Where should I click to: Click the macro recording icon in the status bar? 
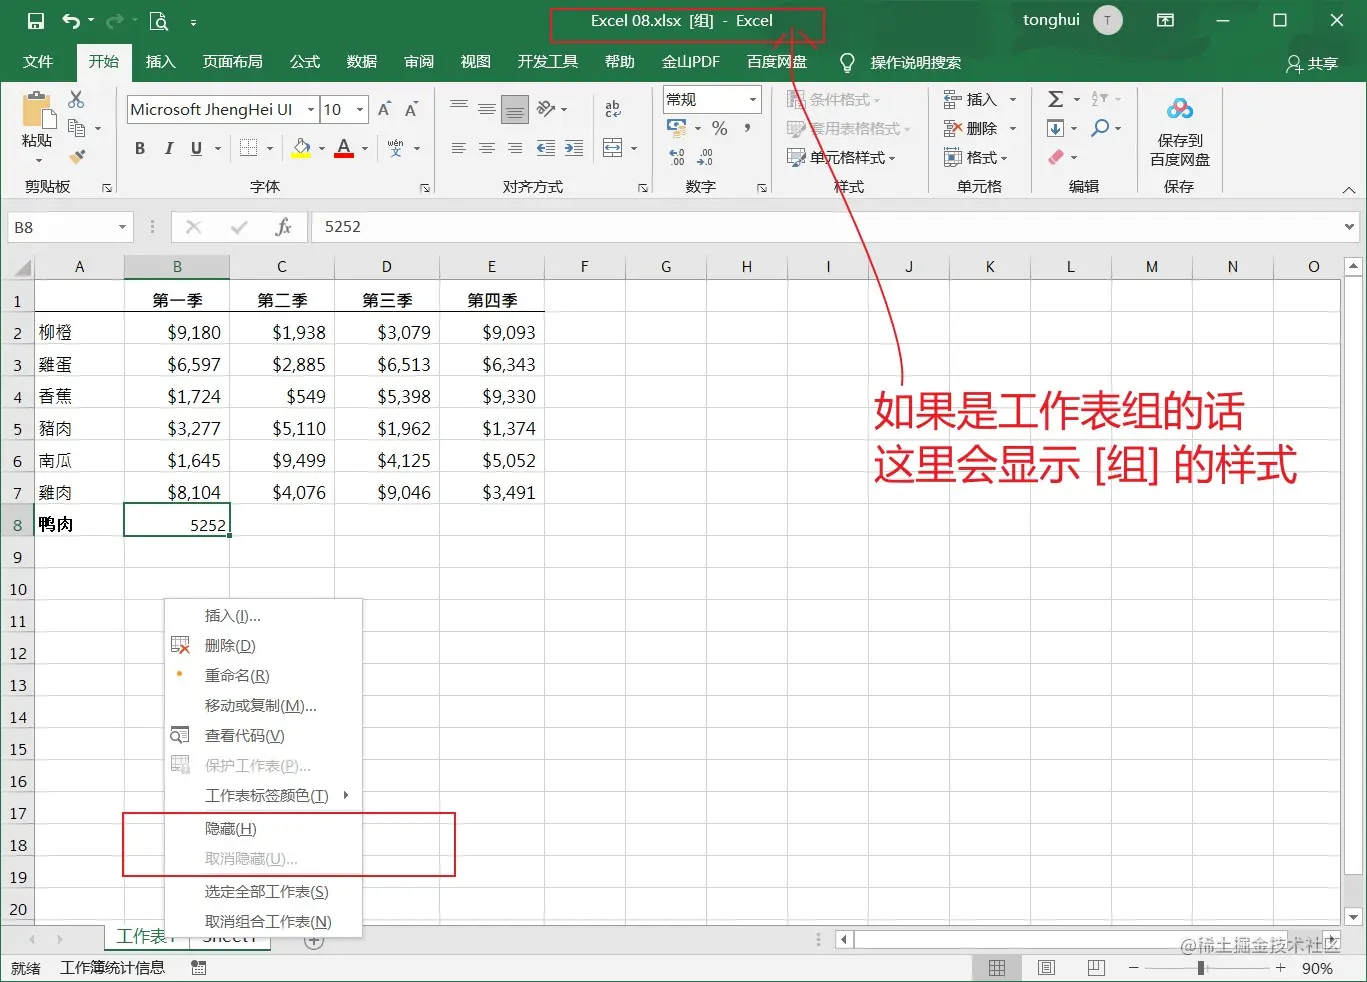(x=199, y=968)
